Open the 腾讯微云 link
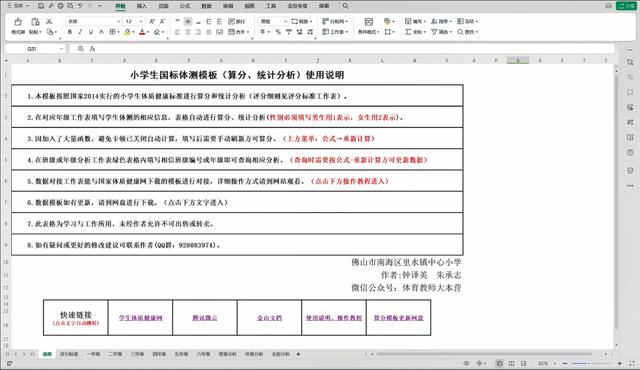This screenshot has width=640, height=370. [205, 318]
